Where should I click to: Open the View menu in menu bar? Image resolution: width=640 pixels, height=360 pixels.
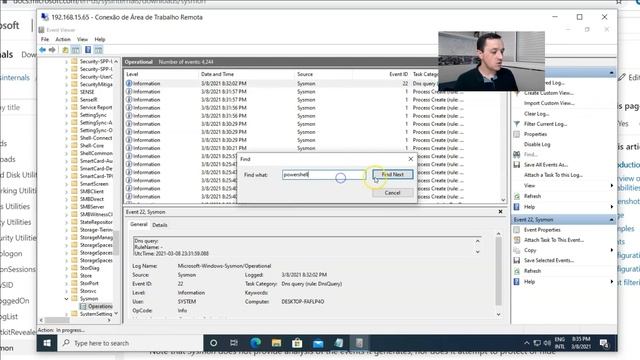pyautogui.click(x=82, y=39)
